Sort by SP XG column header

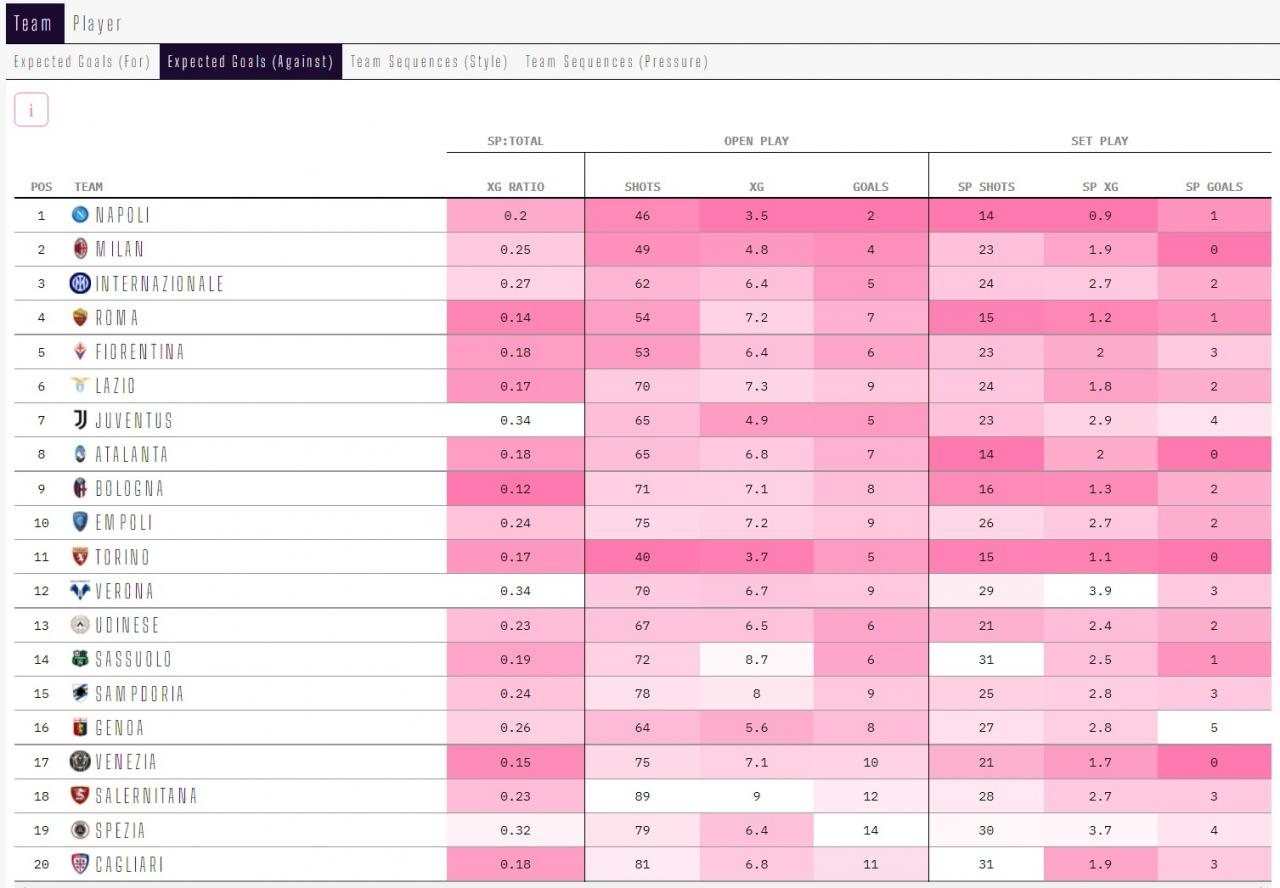[x=1100, y=187]
